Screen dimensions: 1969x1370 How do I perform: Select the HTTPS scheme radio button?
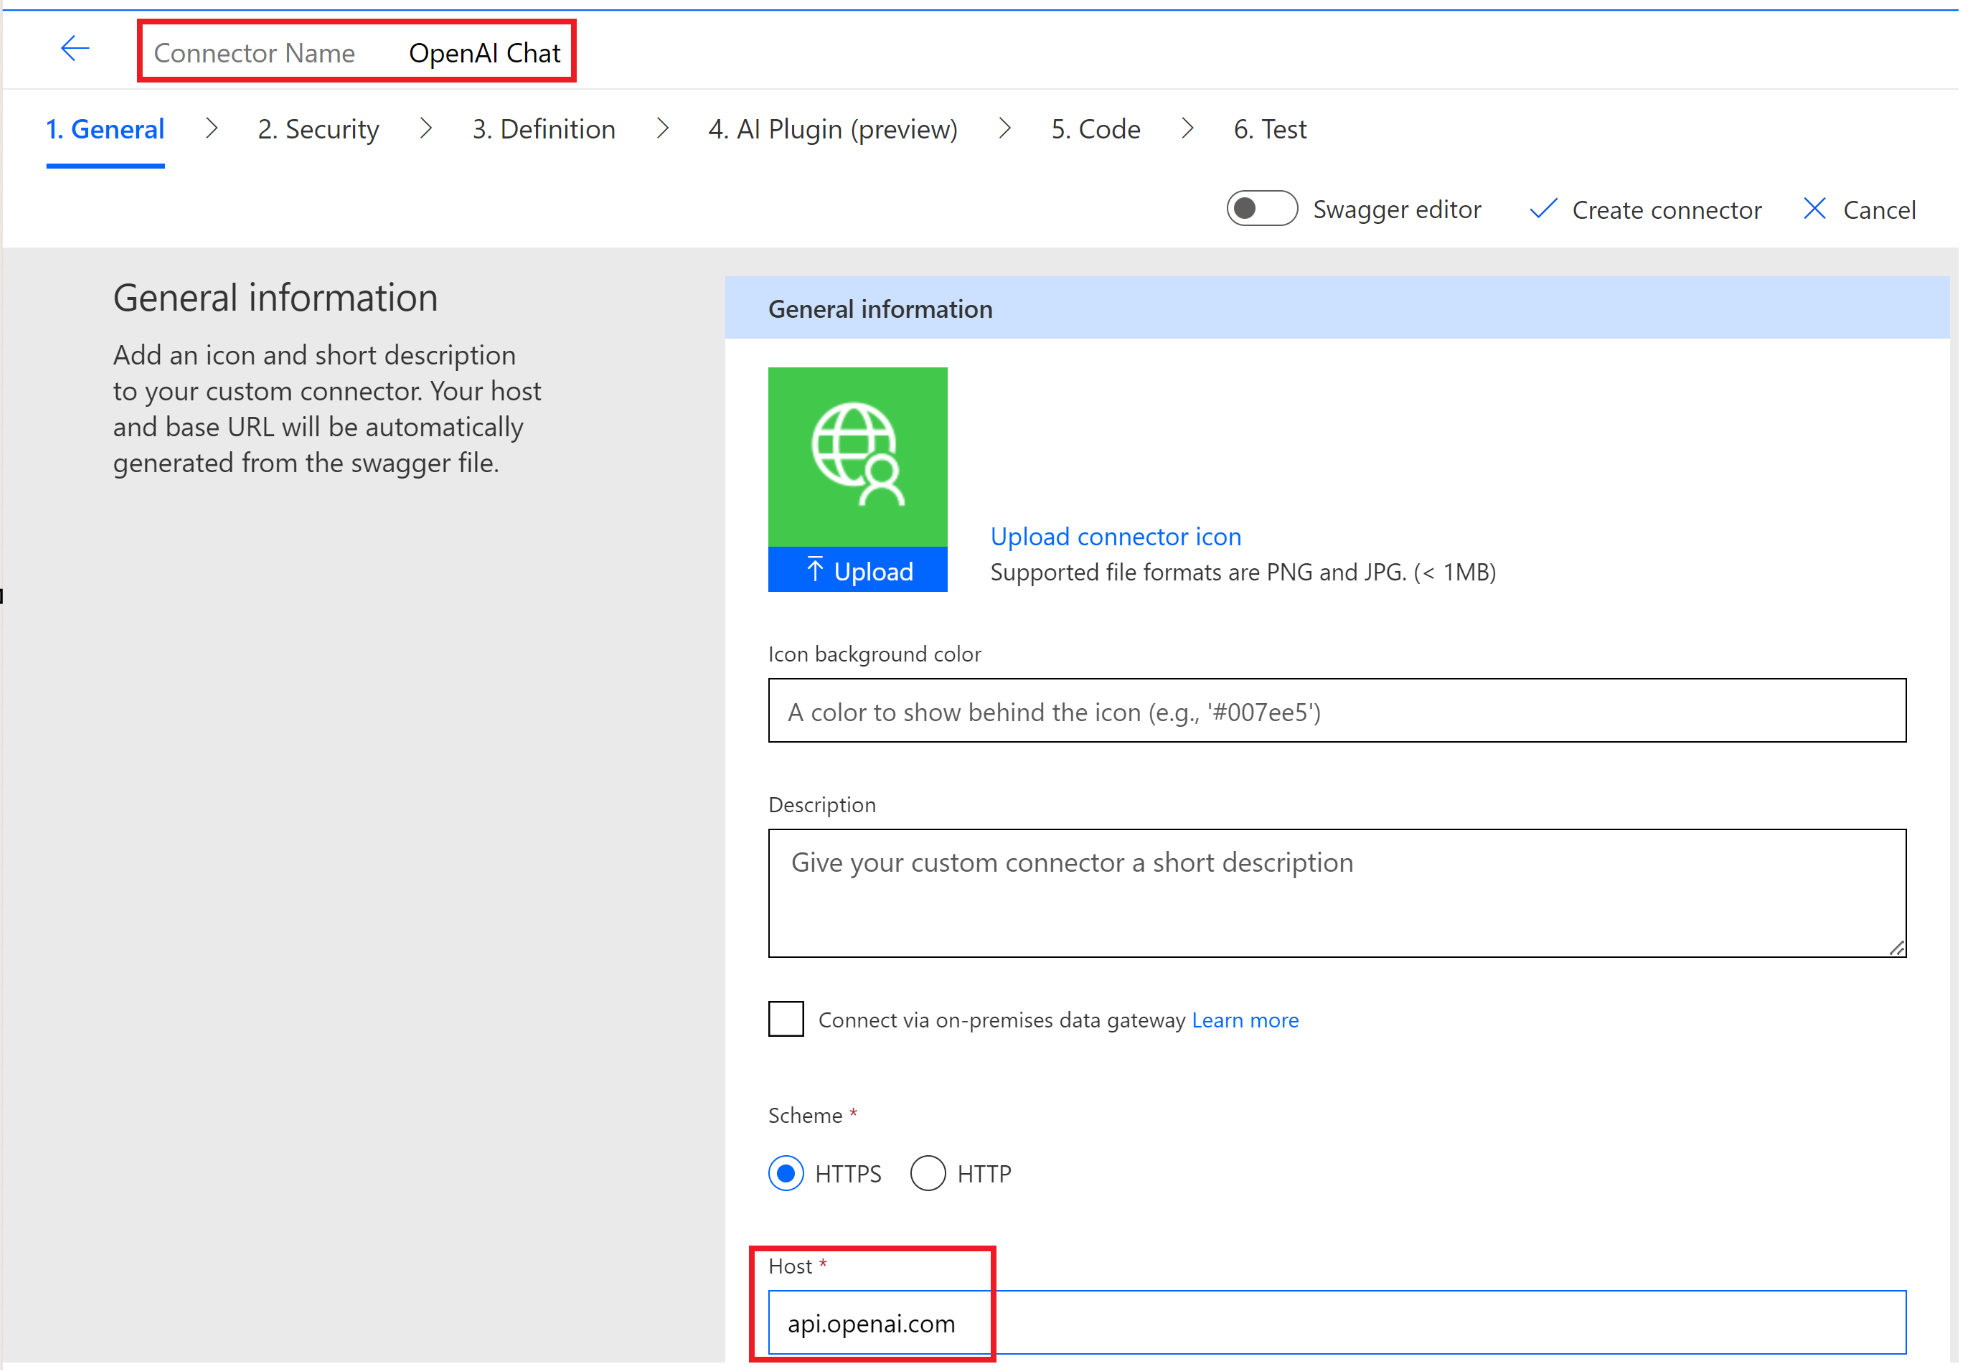[x=786, y=1173]
